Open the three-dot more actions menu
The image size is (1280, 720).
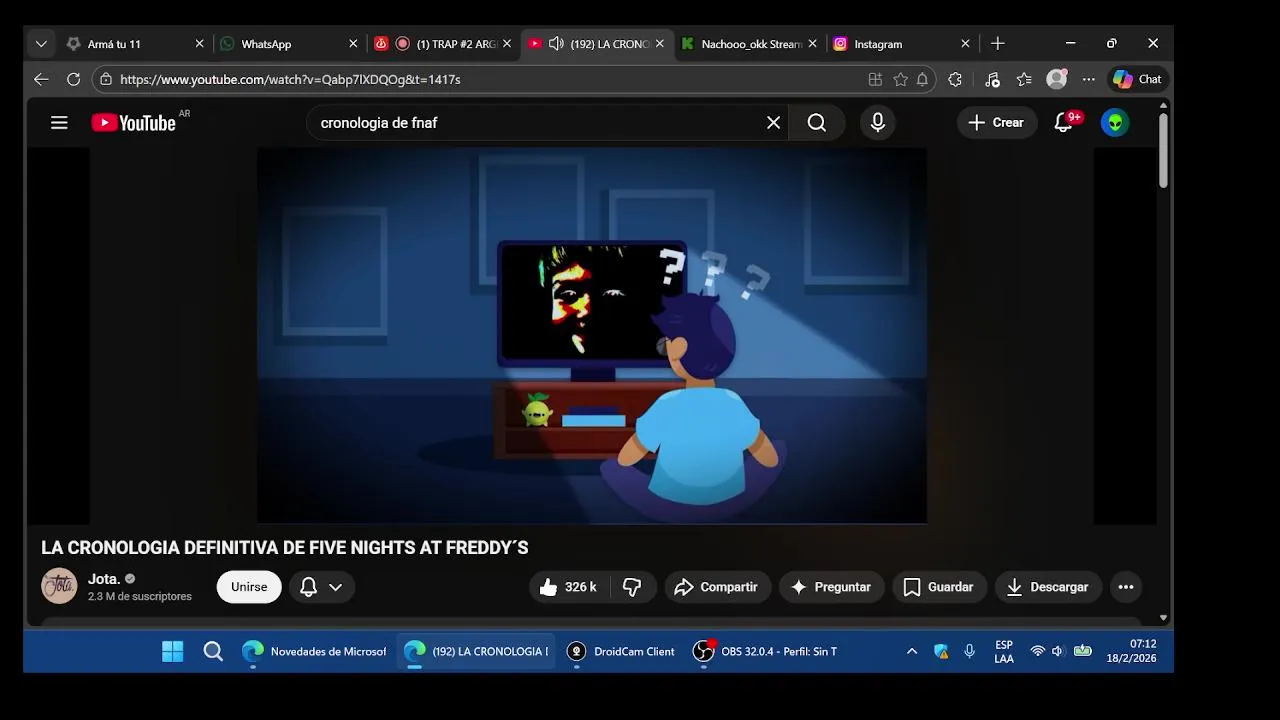[1126, 587]
